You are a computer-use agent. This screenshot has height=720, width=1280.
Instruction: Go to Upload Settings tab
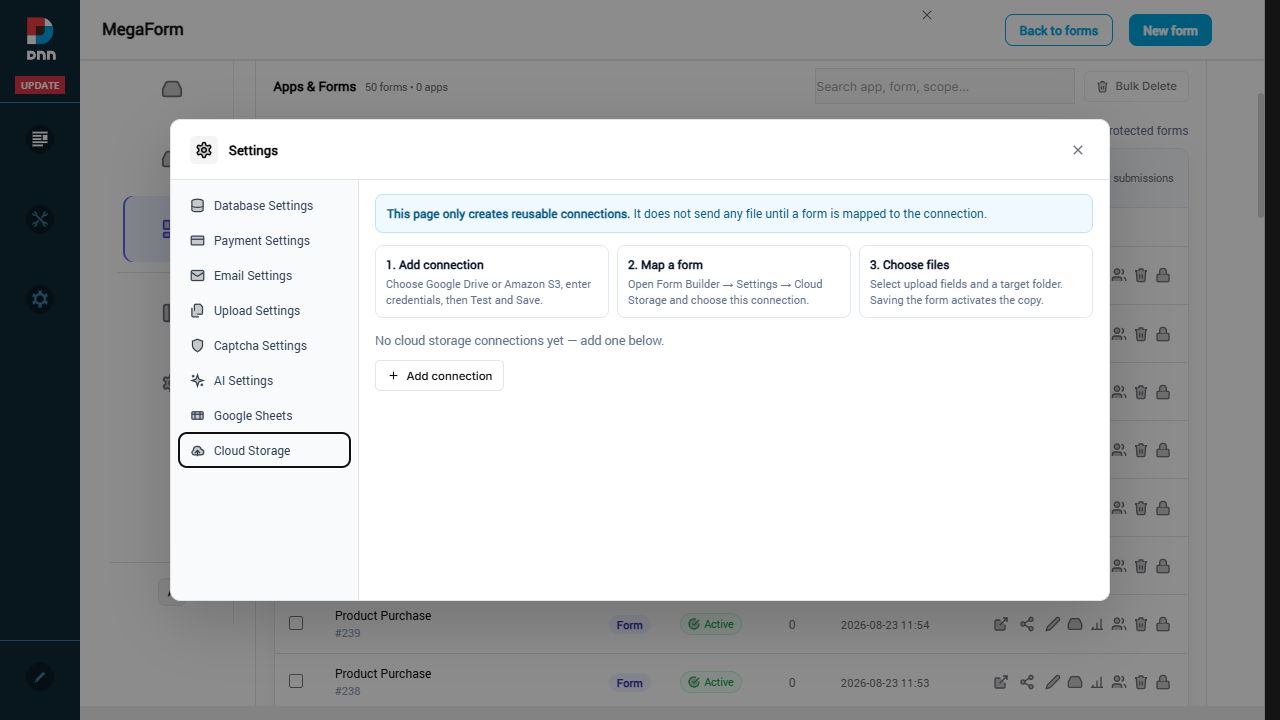pyautogui.click(x=264, y=311)
